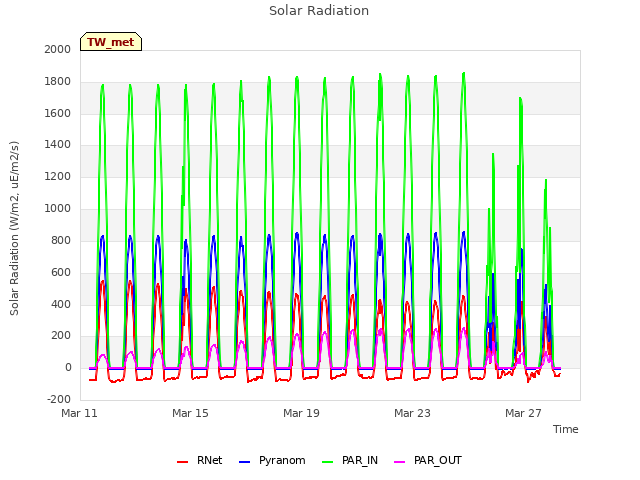640x480 pixels.
Task: Click the 800 y-axis tick label
Action: tap(61, 240)
